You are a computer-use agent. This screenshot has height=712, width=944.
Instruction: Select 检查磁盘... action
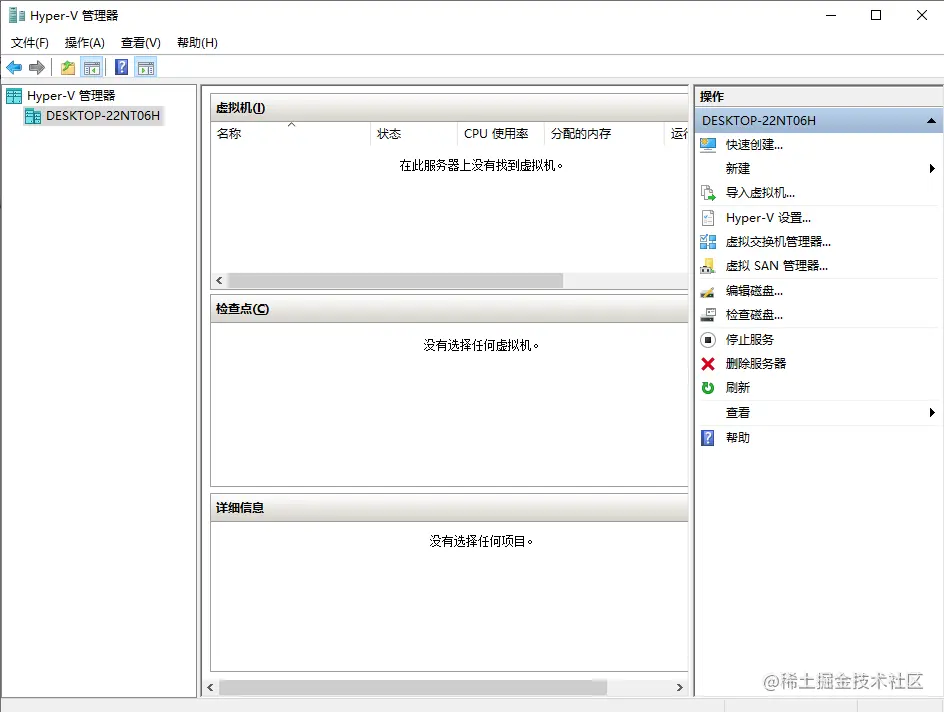754,315
